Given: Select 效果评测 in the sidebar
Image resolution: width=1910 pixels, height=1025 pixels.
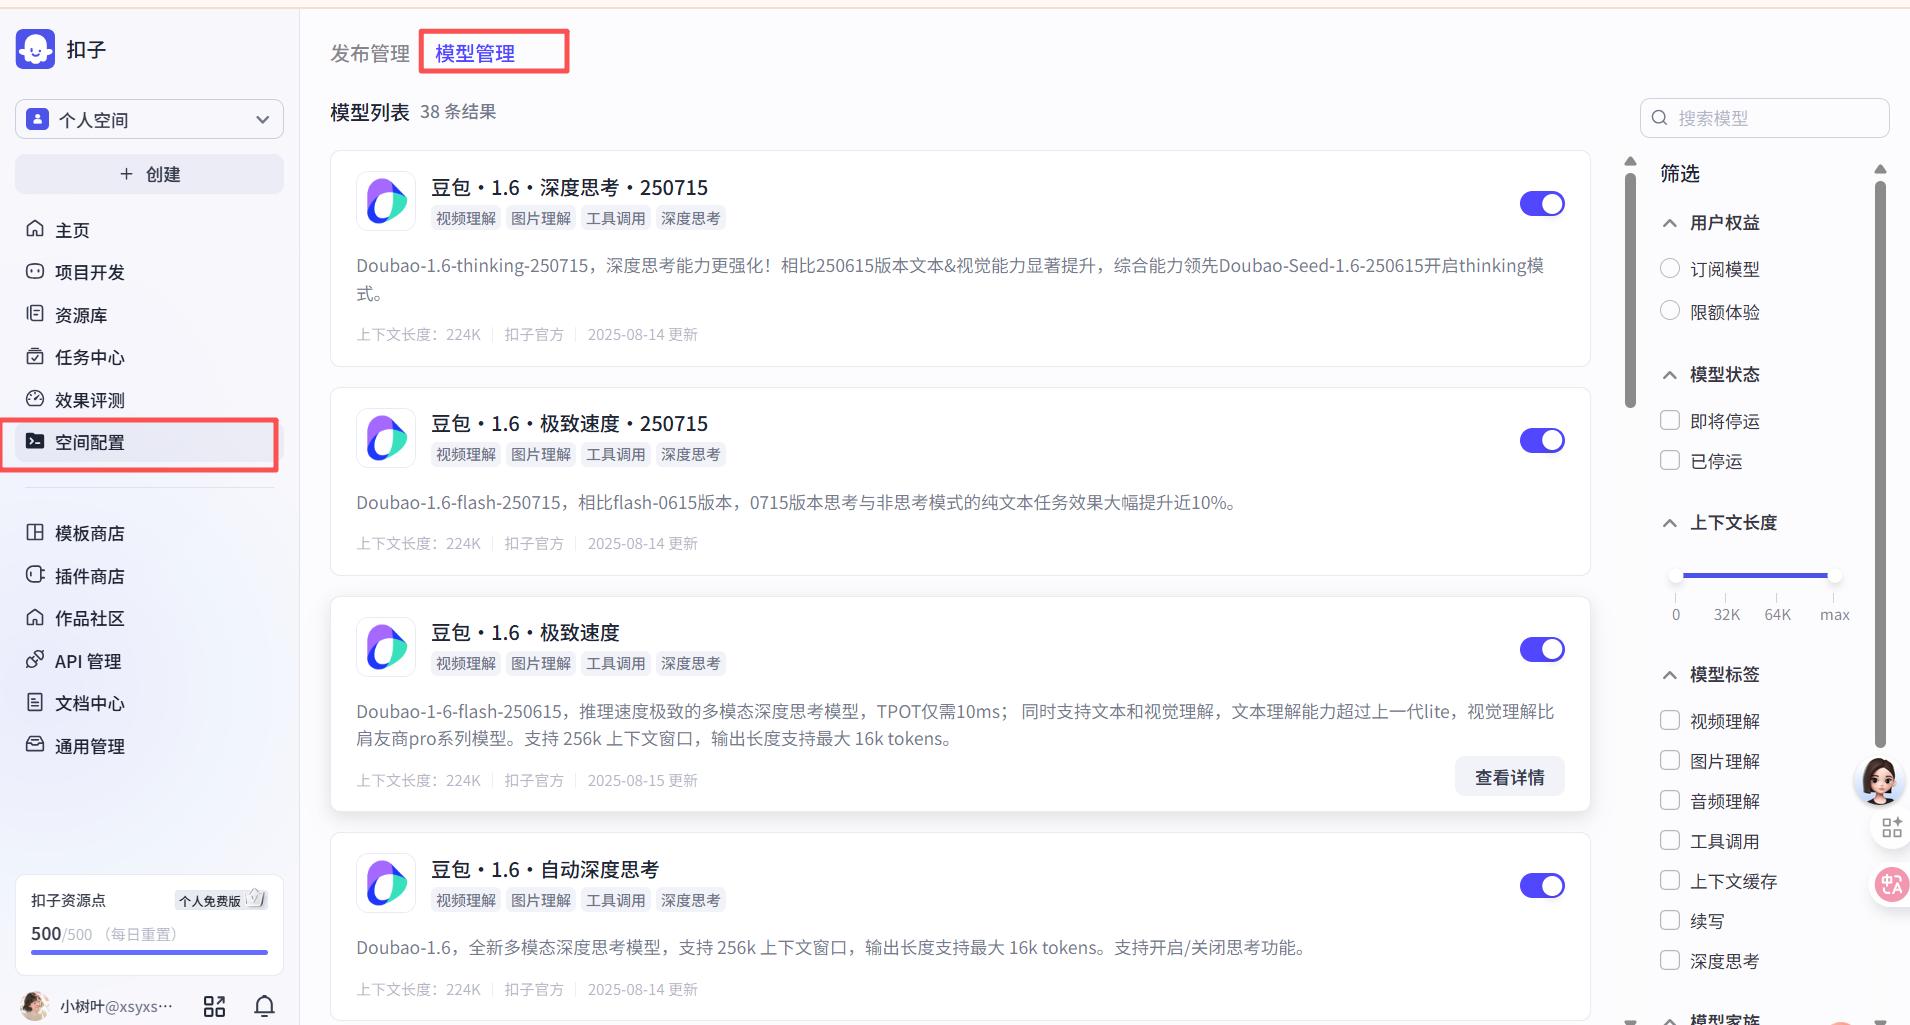Looking at the screenshot, I should (x=90, y=399).
